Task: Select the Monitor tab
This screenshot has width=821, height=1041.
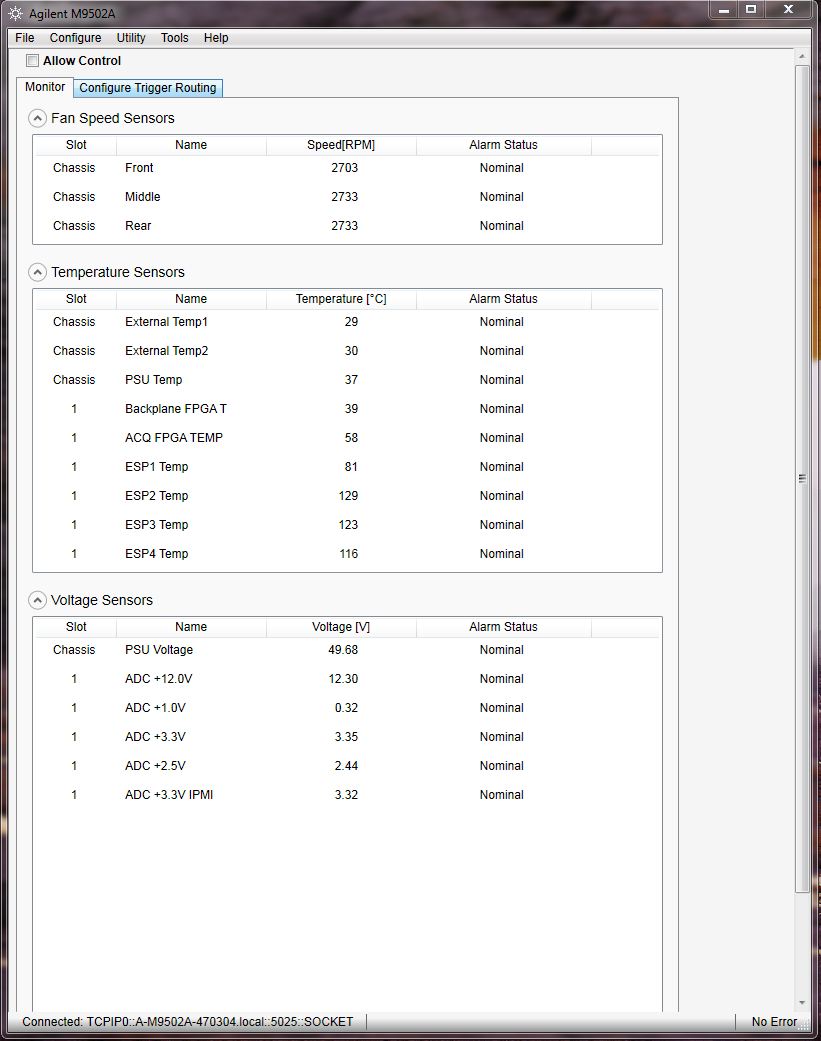Action: (x=45, y=87)
